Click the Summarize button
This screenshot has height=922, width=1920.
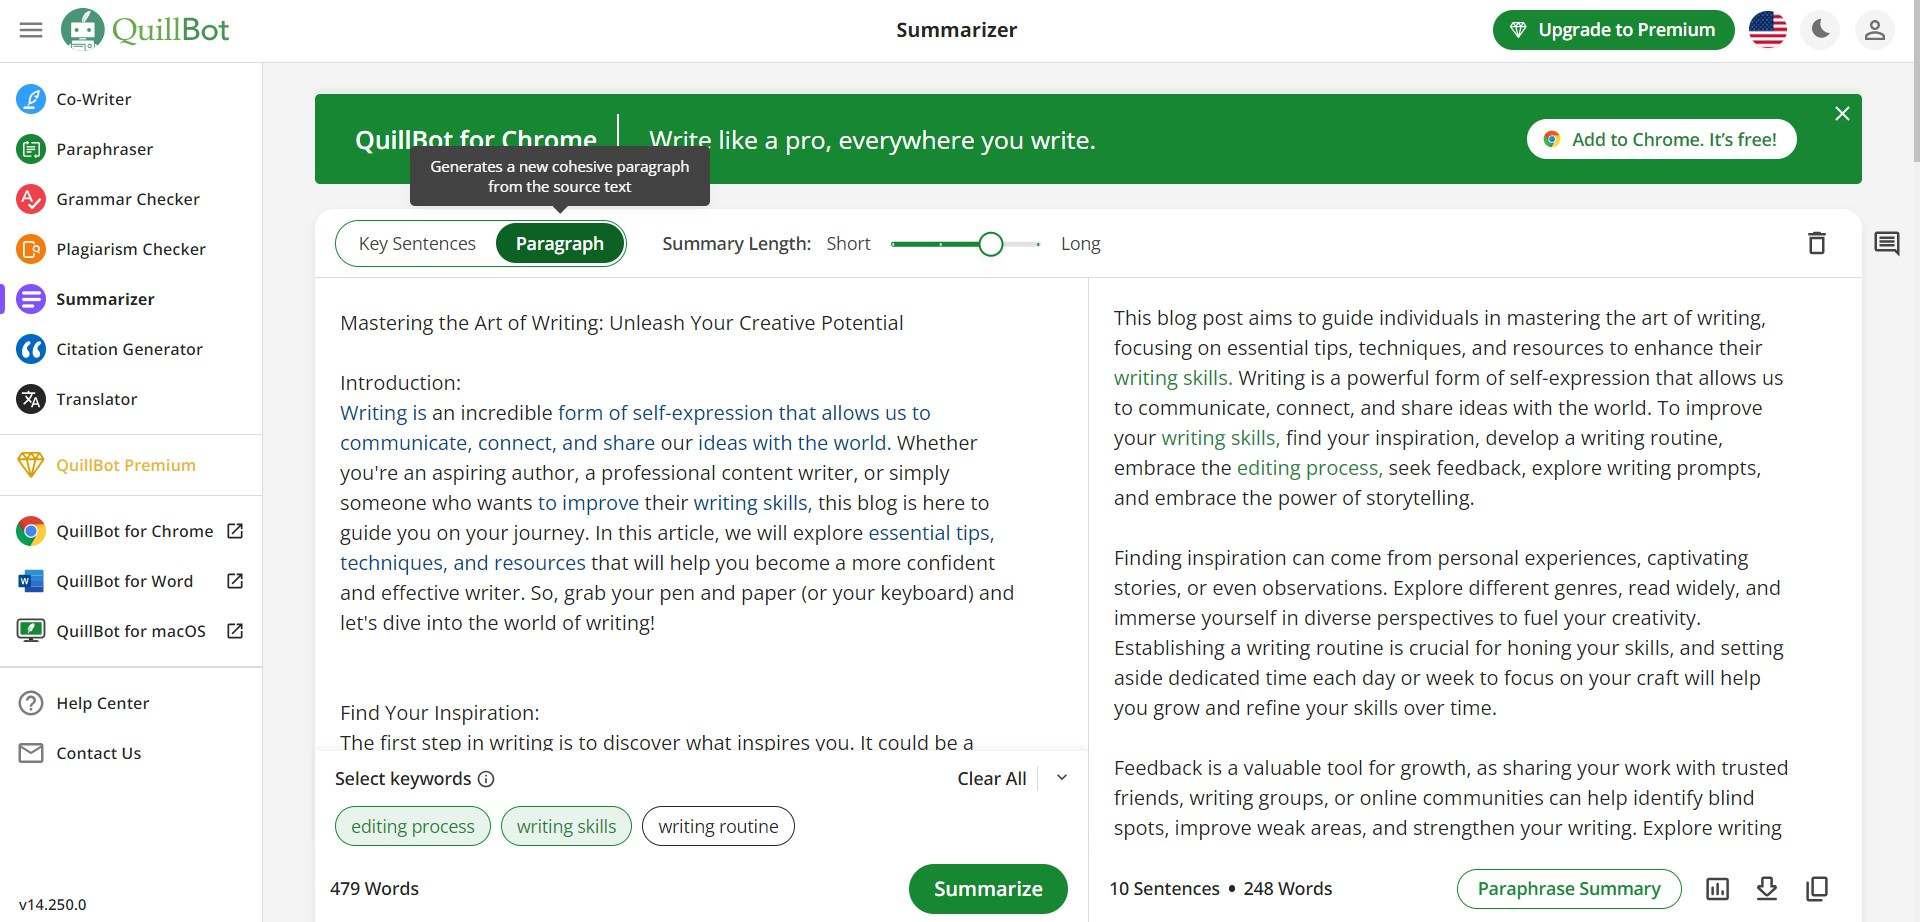(x=988, y=889)
